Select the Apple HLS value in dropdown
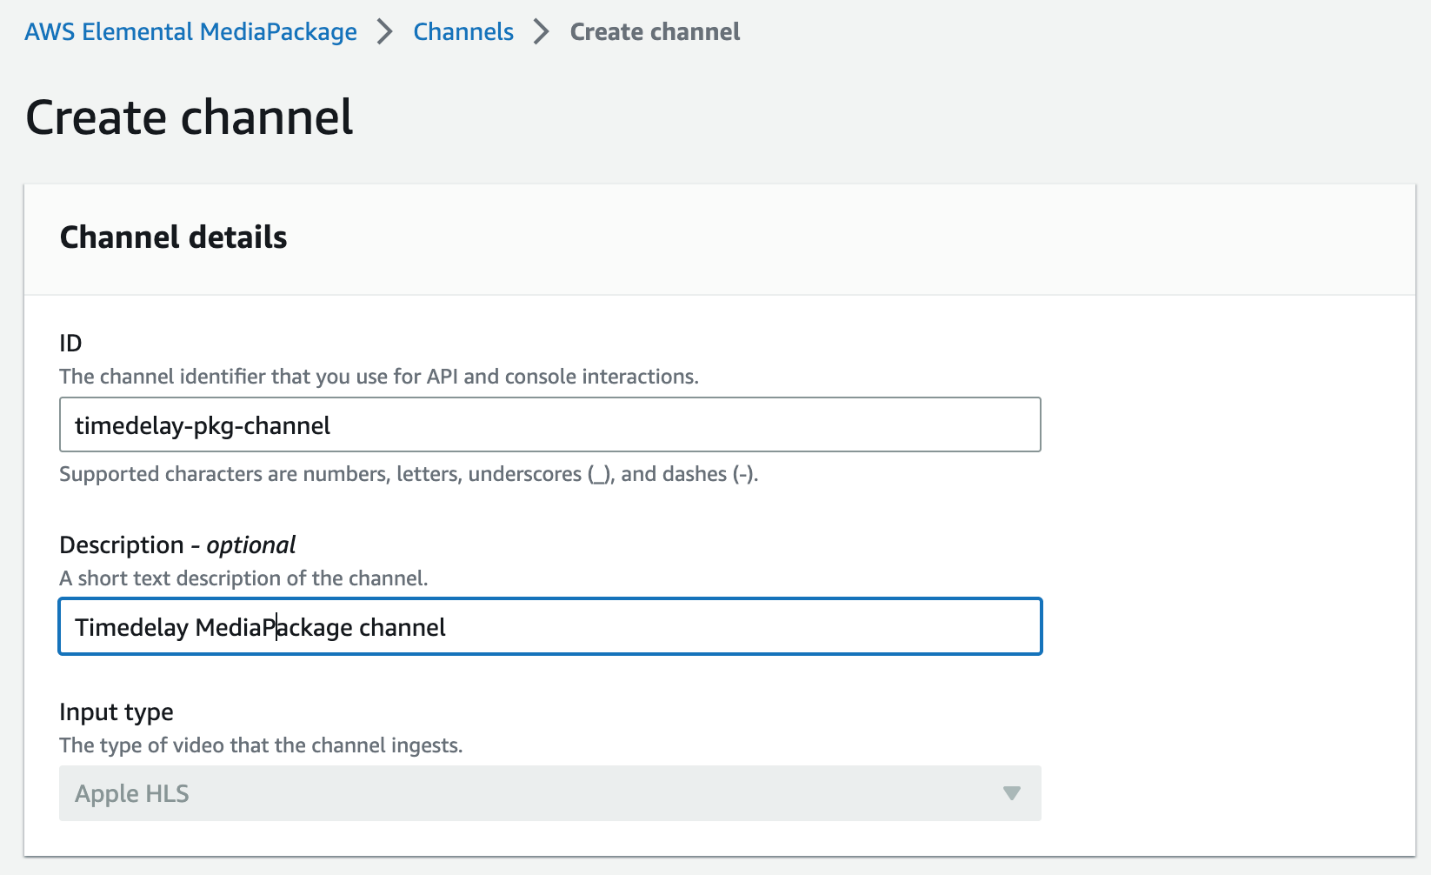Image resolution: width=1431 pixels, height=875 pixels. tap(131, 793)
